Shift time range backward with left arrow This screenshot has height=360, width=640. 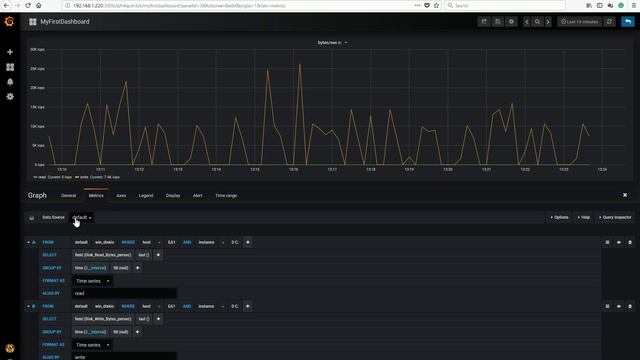point(527,22)
